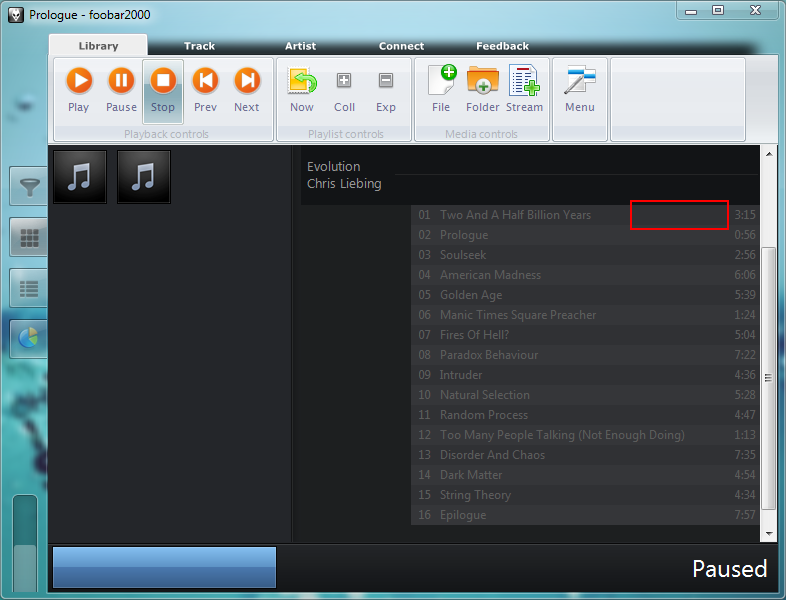
Task: Minimize the foobar2000 window
Action: tap(691, 11)
